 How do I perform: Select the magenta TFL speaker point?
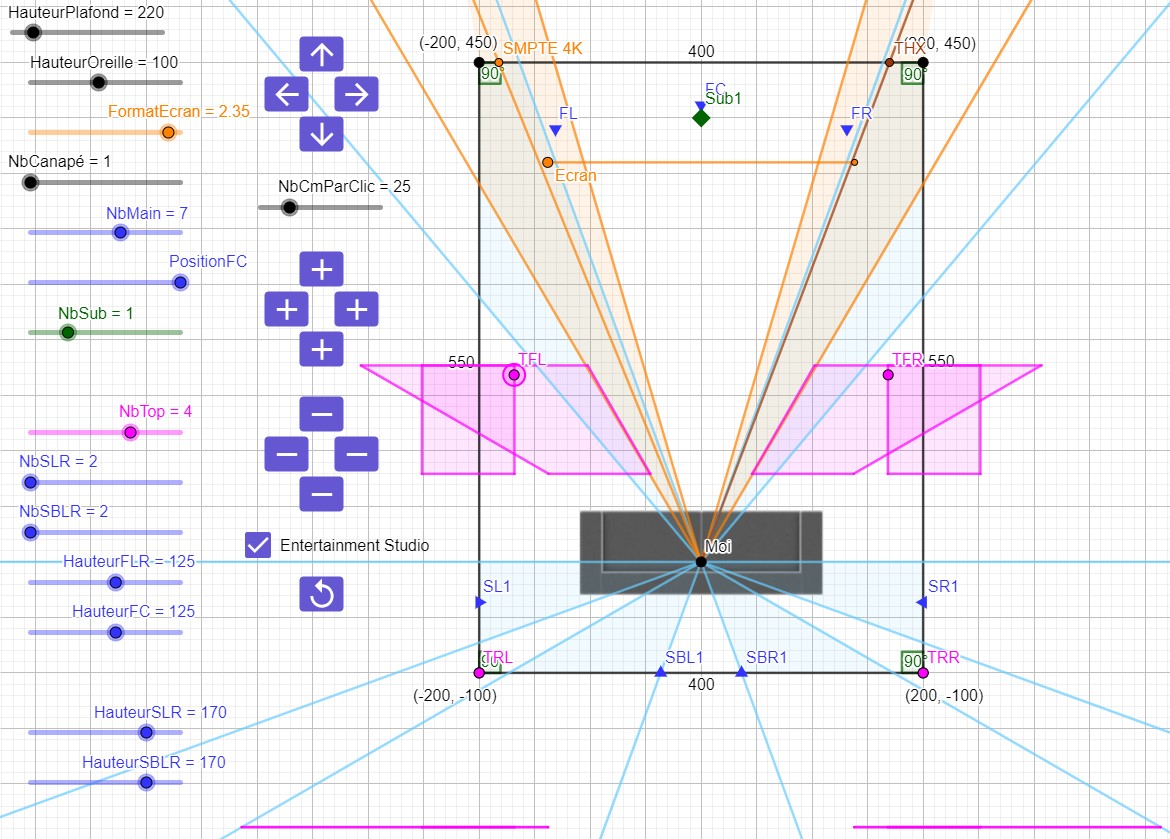coord(514,375)
